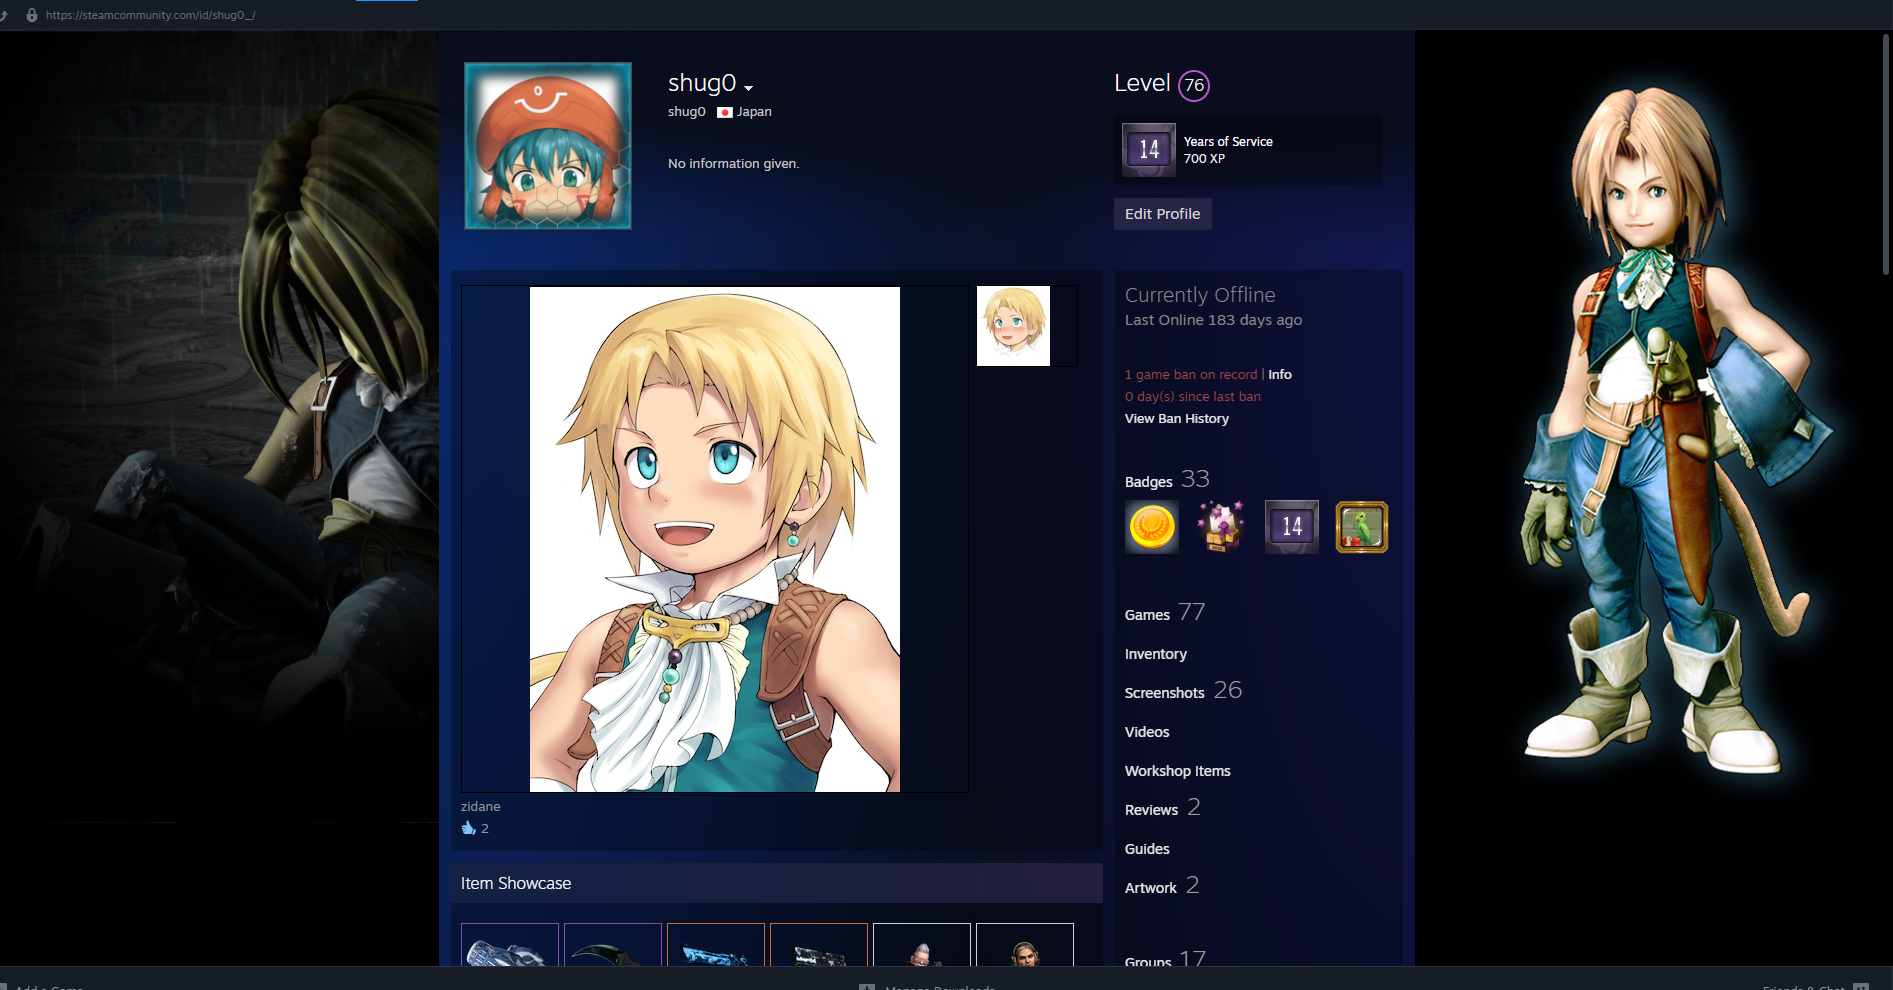Open the Guides link
The image size is (1893, 990).
pyautogui.click(x=1147, y=849)
